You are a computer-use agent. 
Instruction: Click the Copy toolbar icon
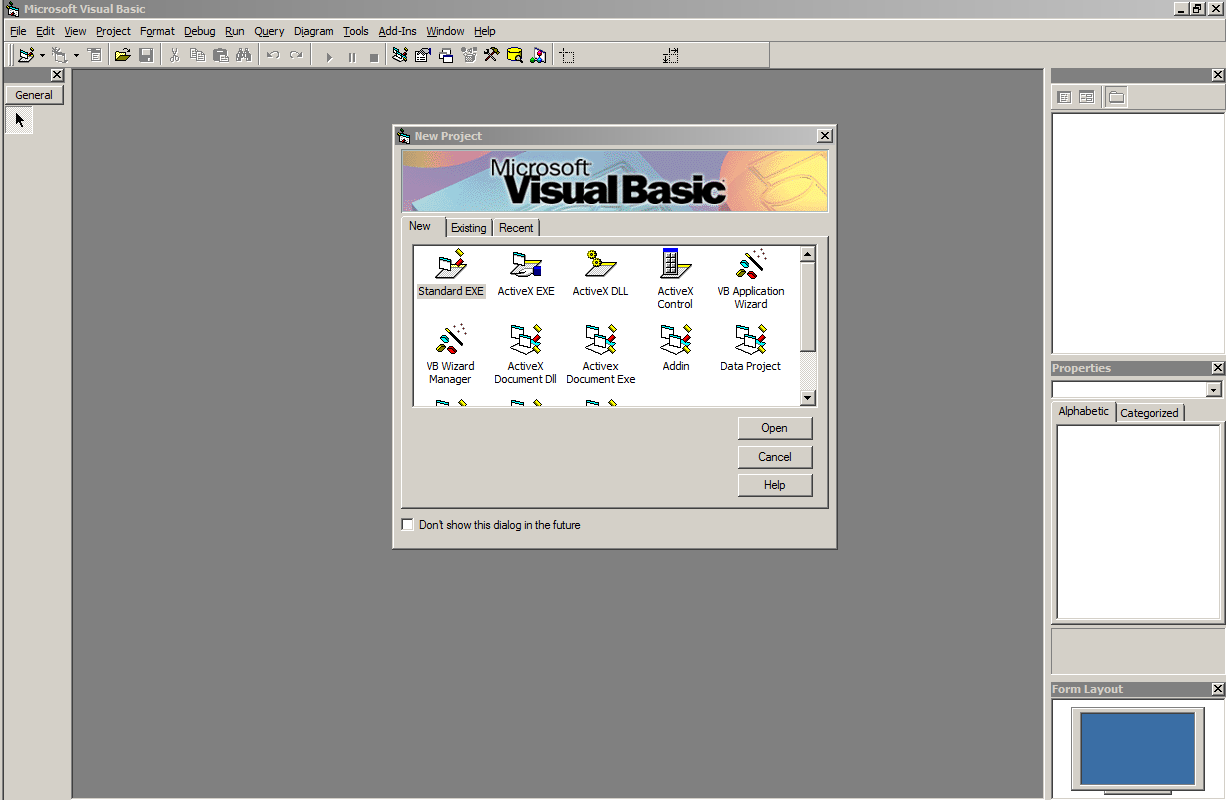197,56
